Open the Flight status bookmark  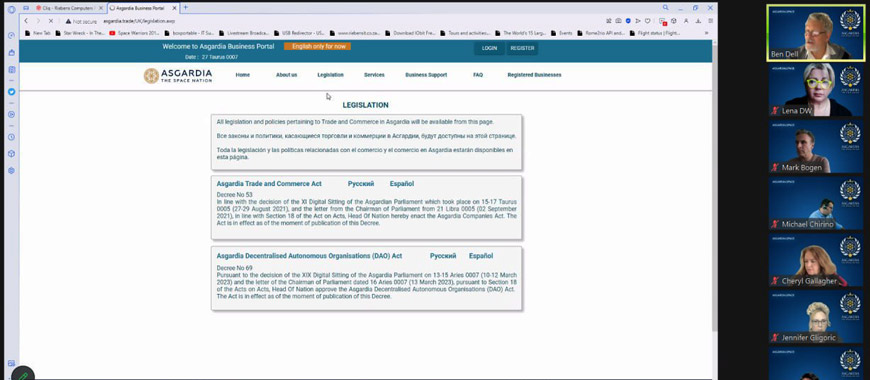655,33
